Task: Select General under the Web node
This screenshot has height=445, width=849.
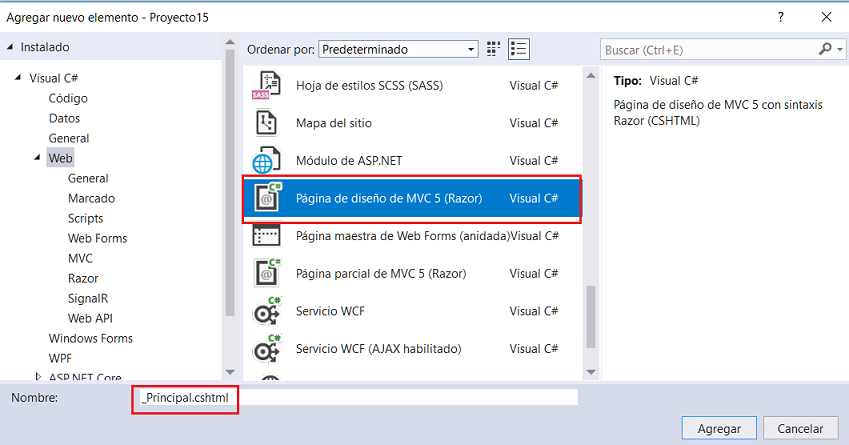Action: click(88, 178)
